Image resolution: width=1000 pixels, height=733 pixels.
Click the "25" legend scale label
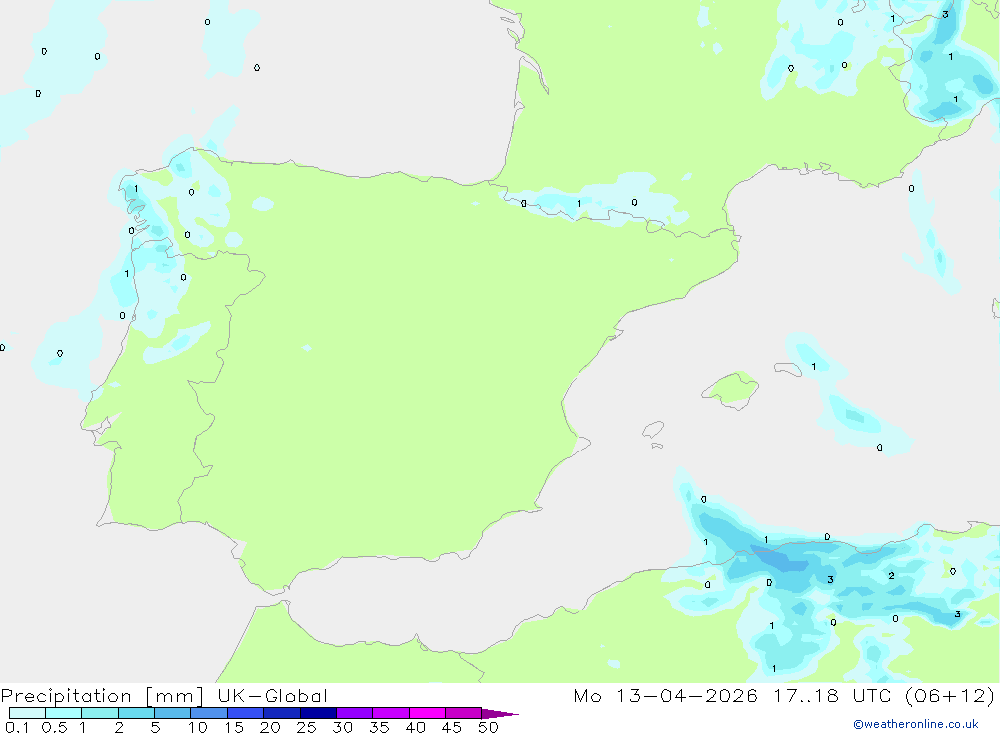pyautogui.click(x=306, y=727)
